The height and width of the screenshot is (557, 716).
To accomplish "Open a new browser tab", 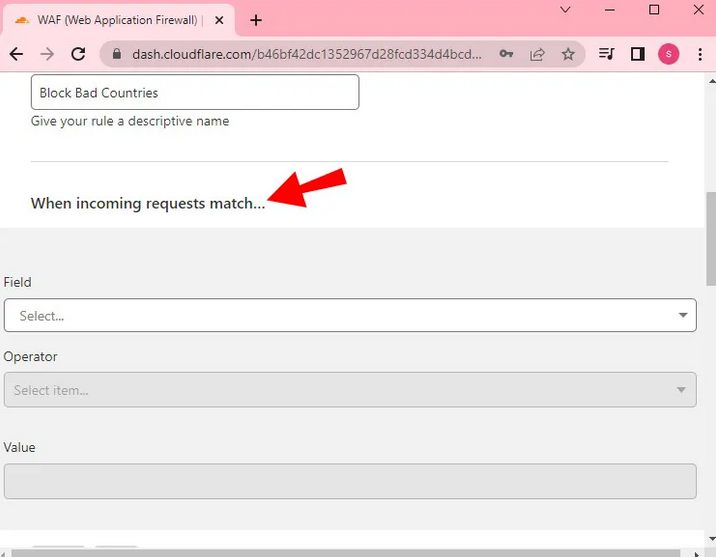I will coord(256,20).
